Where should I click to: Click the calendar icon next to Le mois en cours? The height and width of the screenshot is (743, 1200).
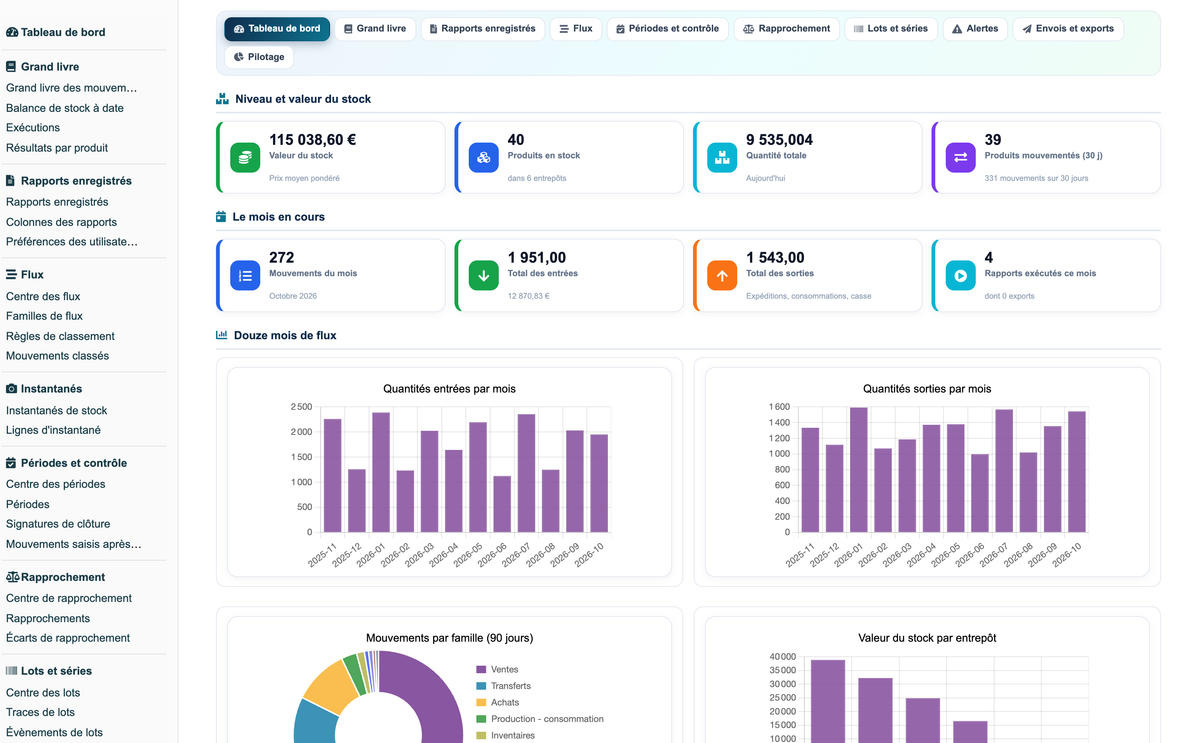[221, 217]
